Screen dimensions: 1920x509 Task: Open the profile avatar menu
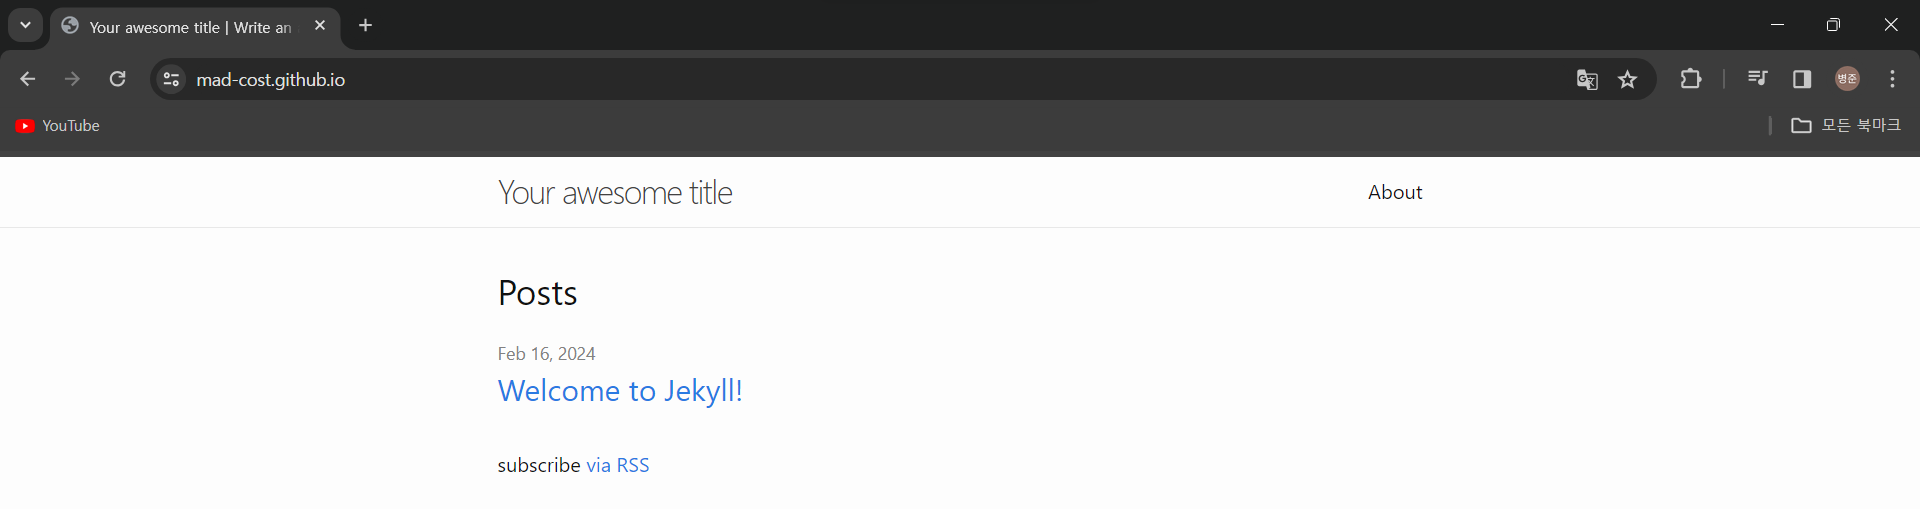(x=1847, y=79)
